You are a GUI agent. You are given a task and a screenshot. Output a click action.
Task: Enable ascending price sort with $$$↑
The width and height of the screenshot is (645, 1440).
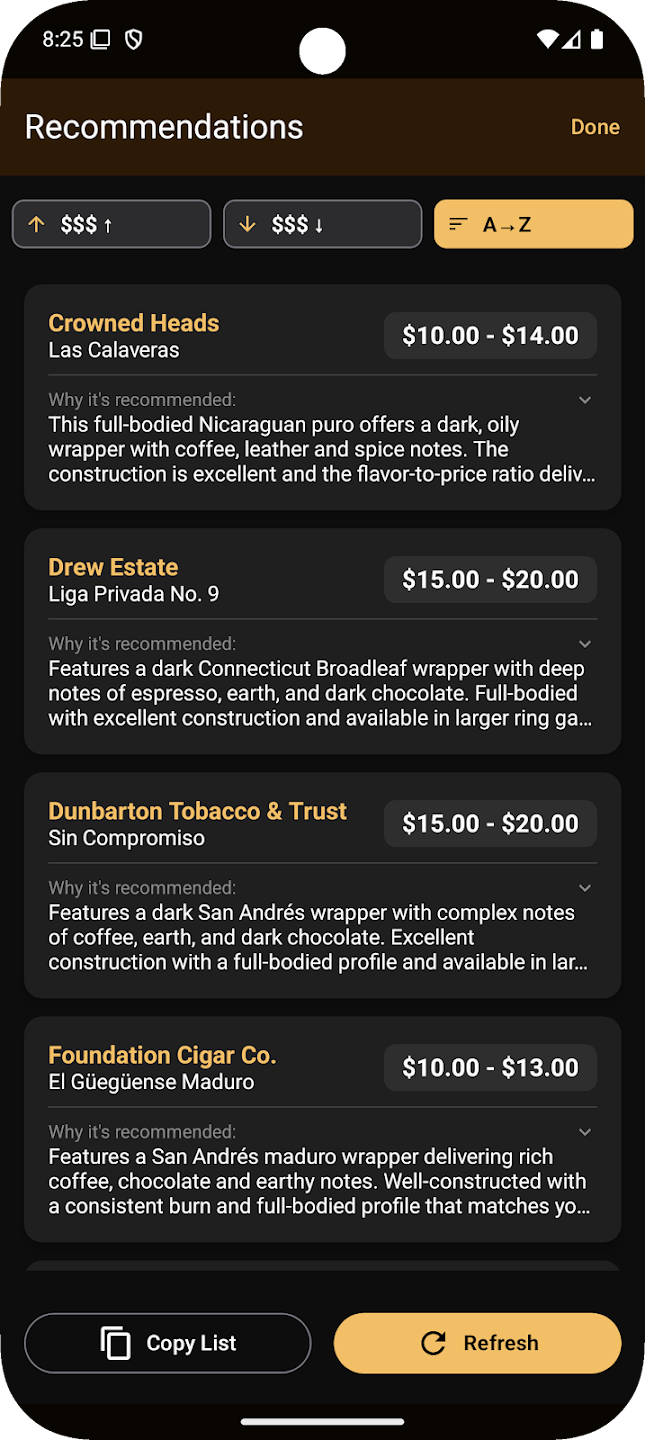tap(111, 224)
